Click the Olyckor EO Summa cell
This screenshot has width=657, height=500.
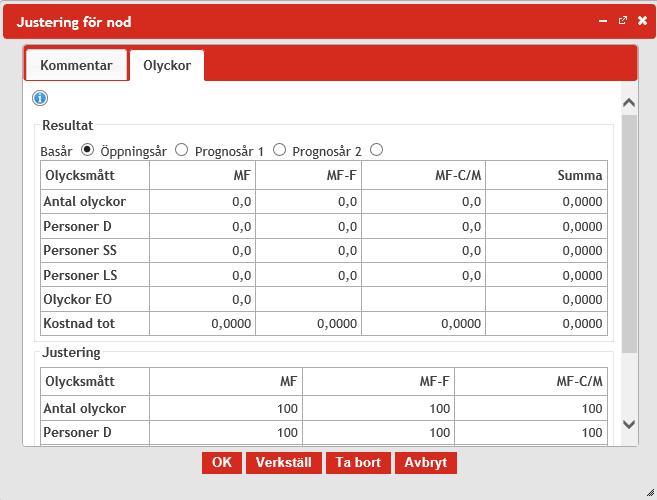coord(546,300)
